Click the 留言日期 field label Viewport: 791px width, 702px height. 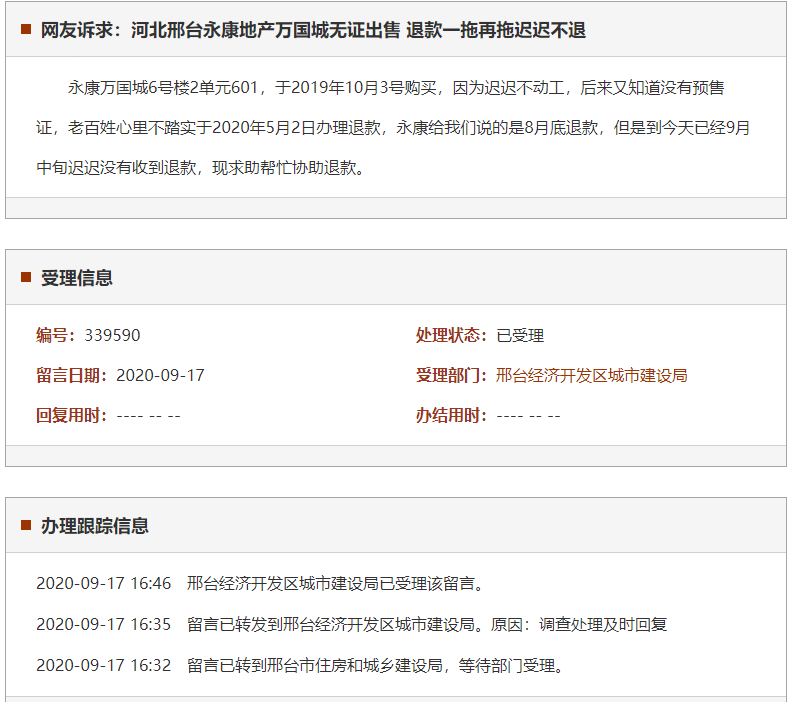coord(71,375)
